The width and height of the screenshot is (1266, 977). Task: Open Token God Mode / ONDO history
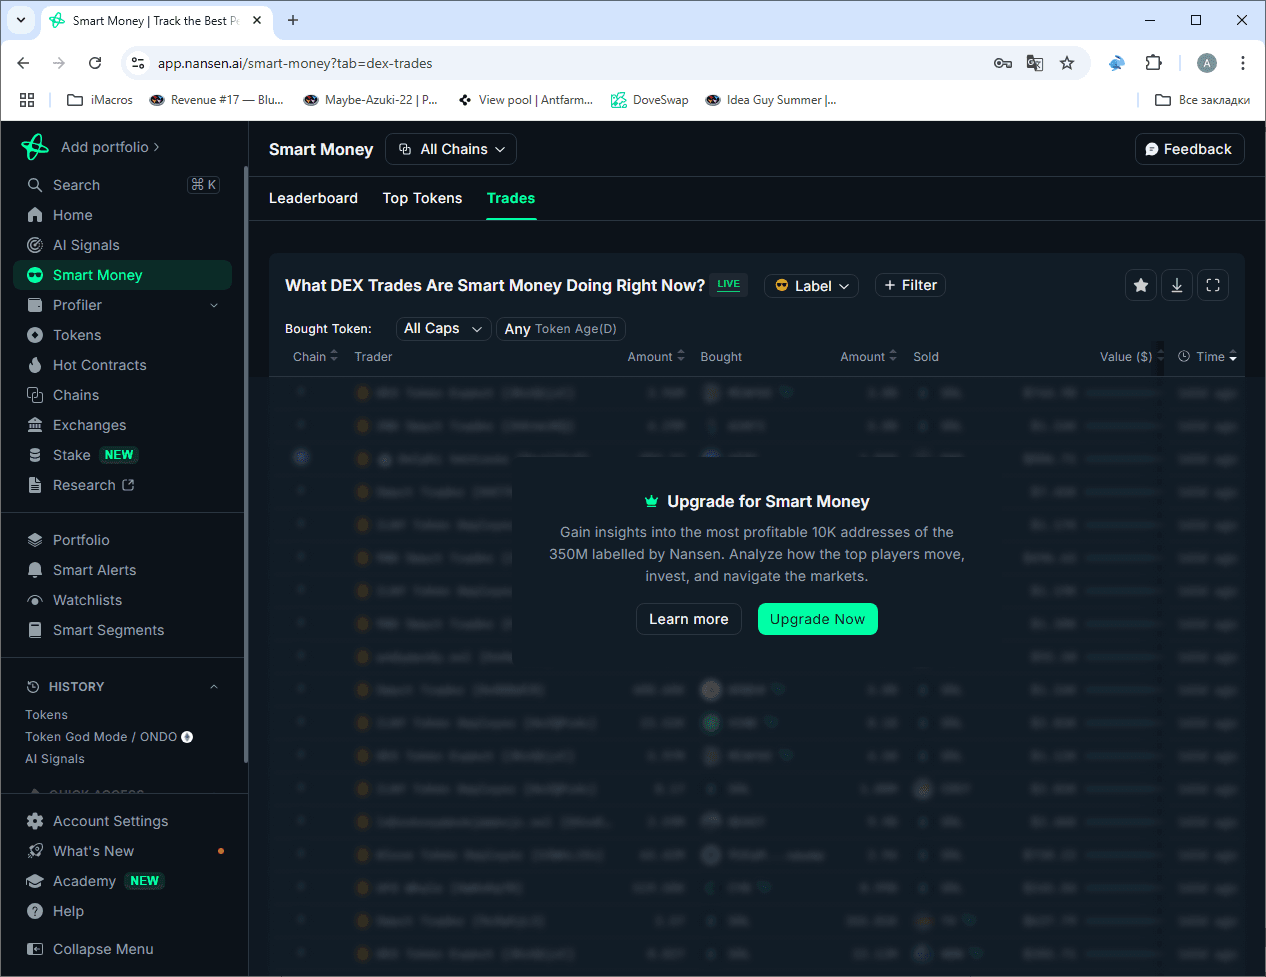click(109, 737)
